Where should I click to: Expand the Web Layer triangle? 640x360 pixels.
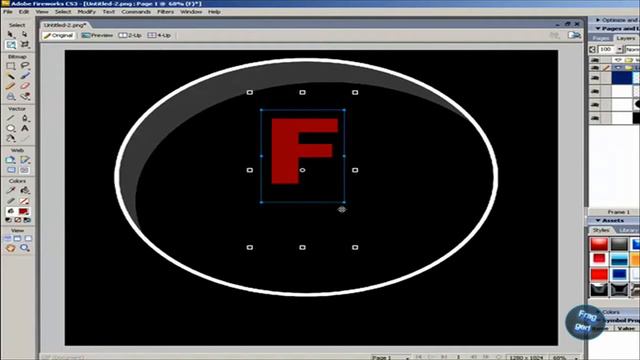click(618, 60)
